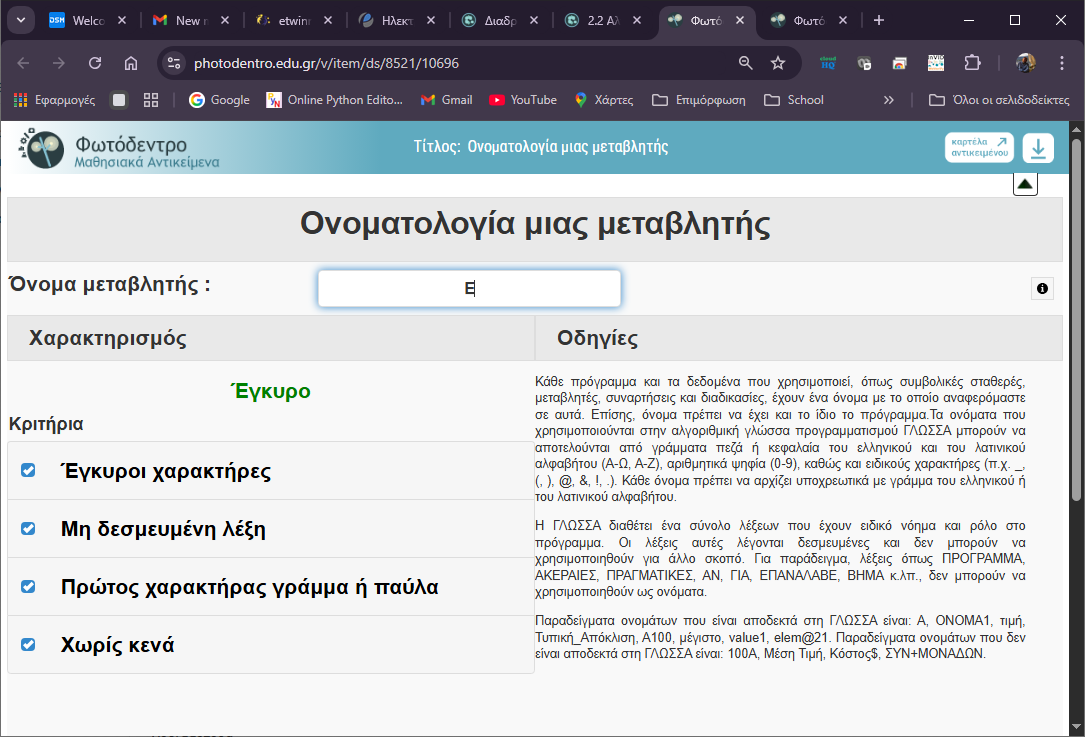Viewport: 1085px width, 737px height.
Task: Toggle the Έγκυροι χαρακτήρες checkbox
Action: click(28, 470)
